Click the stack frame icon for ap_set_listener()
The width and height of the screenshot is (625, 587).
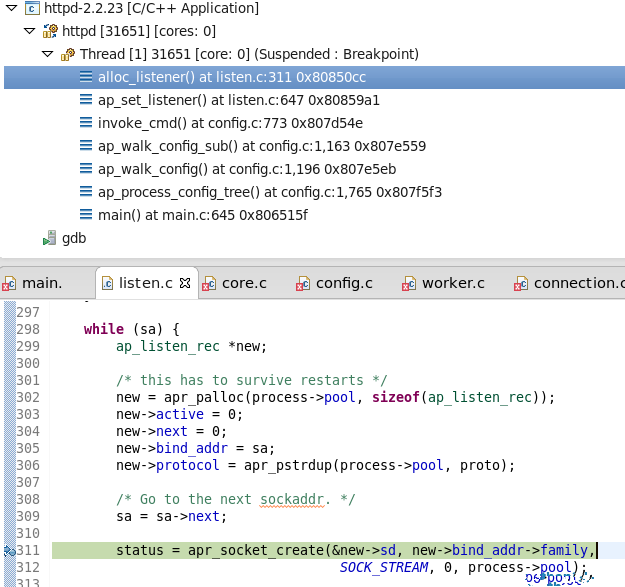tap(86, 99)
